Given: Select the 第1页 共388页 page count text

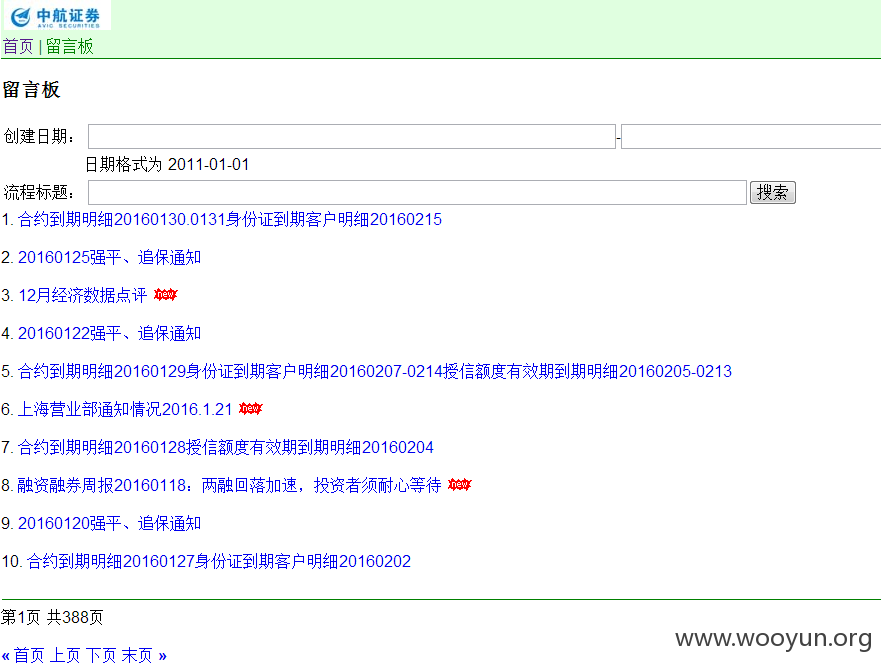Looking at the screenshot, I should coord(52,618).
